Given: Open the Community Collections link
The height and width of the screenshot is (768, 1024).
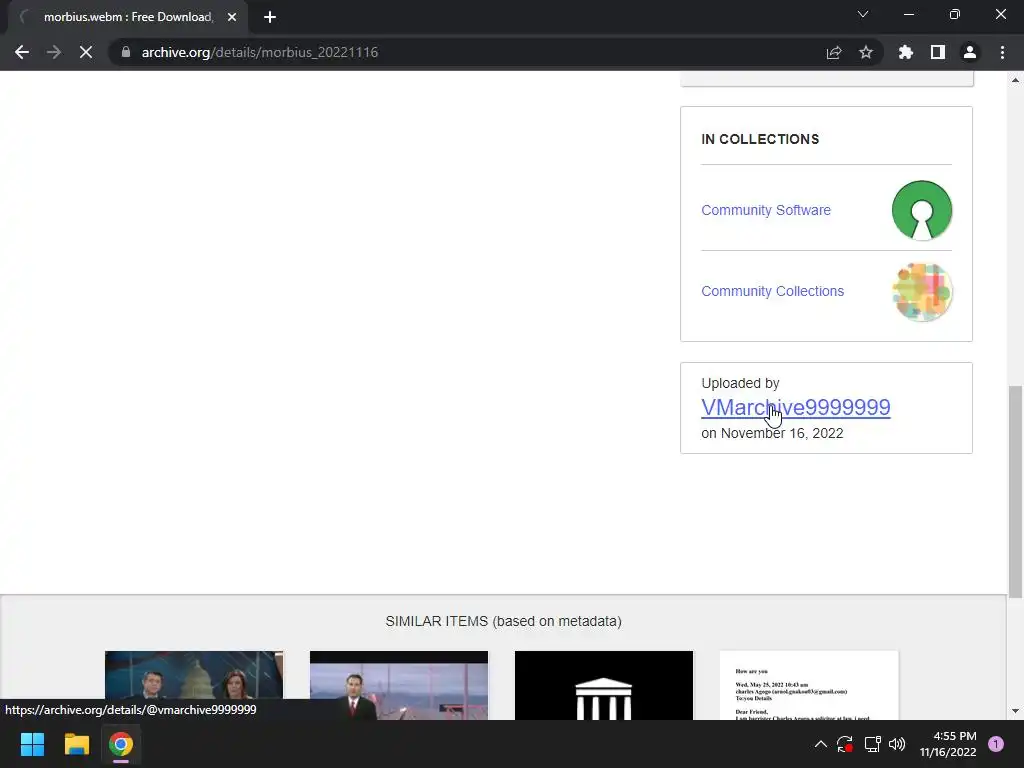Looking at the screenshot, I should (773, 291).
